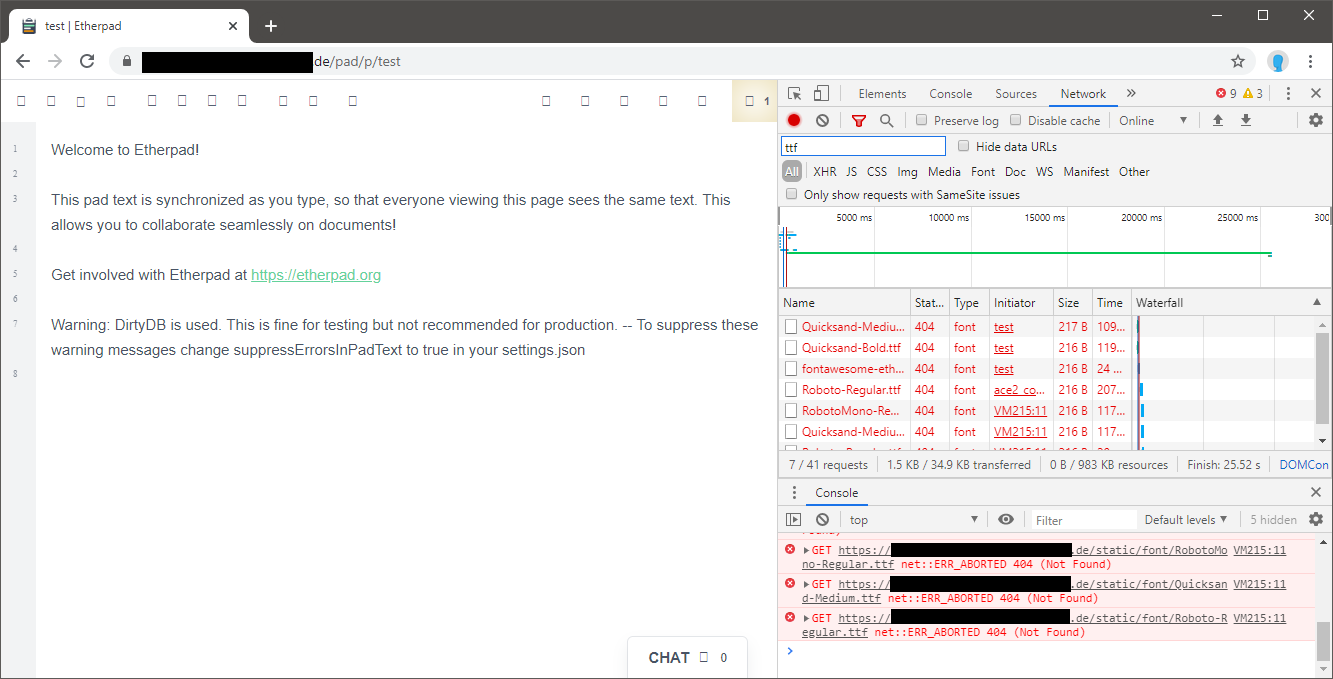Viewport: 1333px width, 679px height.
Task: Filter requests by CSS type
Action: 877,171
